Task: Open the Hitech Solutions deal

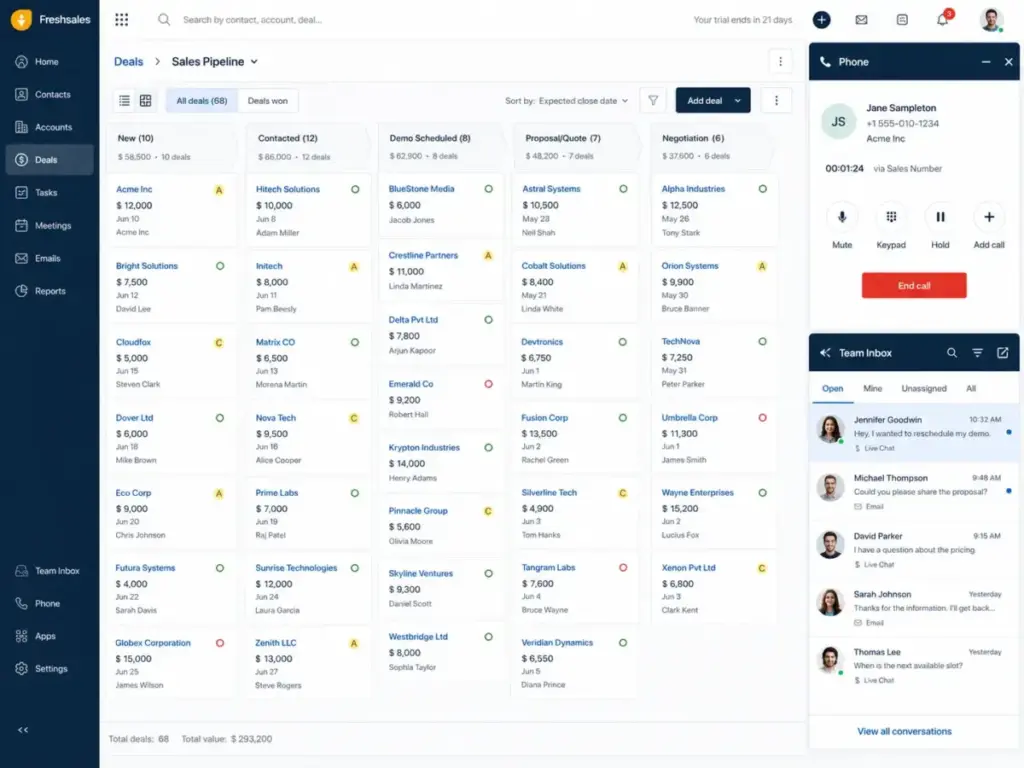Action: pos(287,189)
